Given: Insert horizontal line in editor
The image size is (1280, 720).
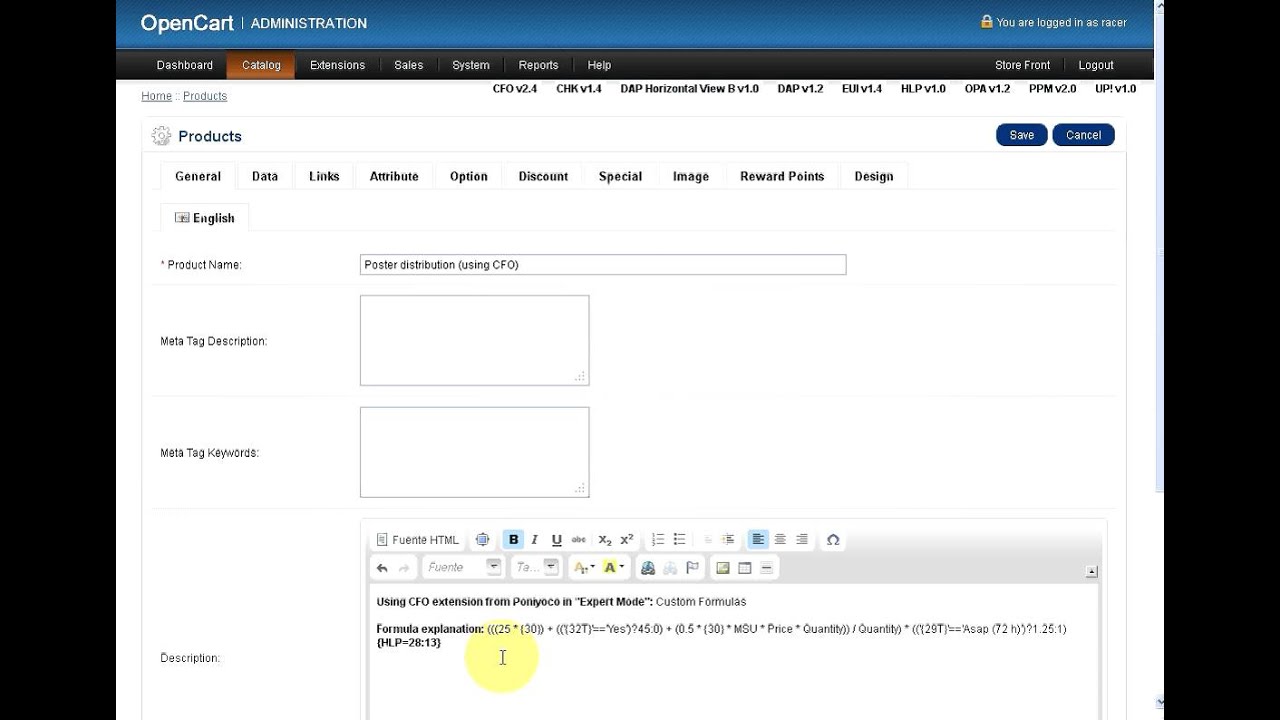Looking at the screenshot, I should tap(767, 568).
